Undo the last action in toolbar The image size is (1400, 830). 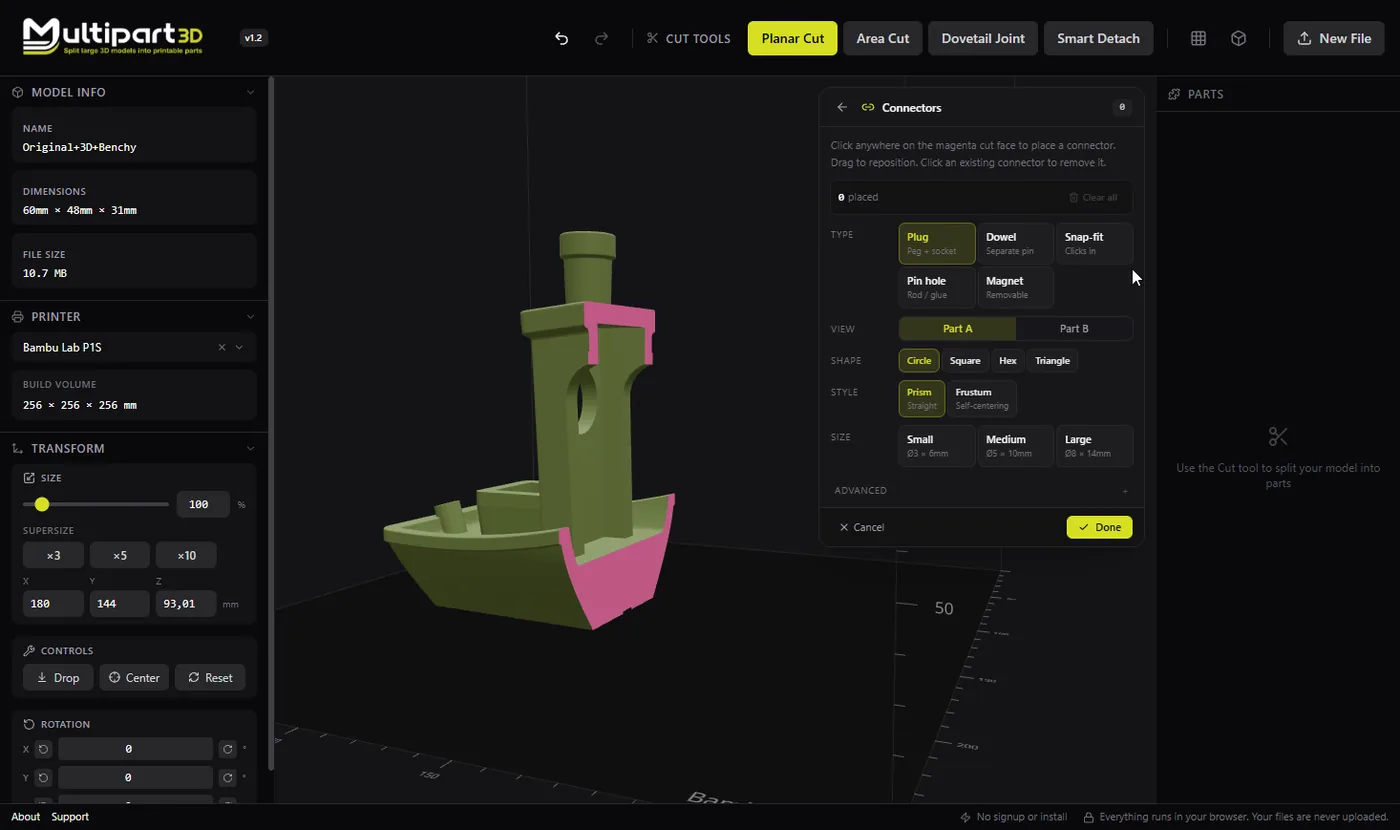(562, 38)
